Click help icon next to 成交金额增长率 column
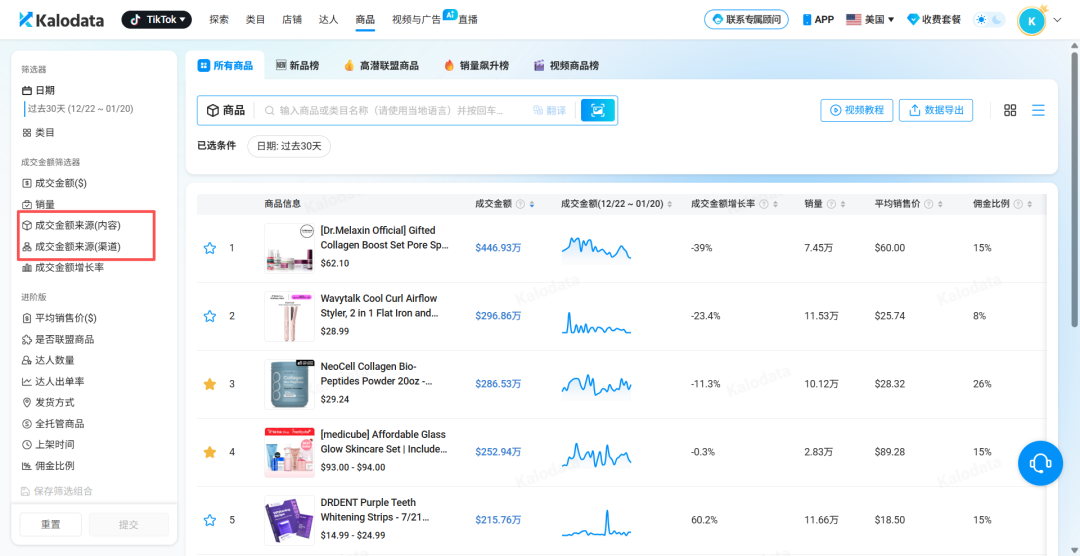 pyautogui.click(x=764, y=204)
